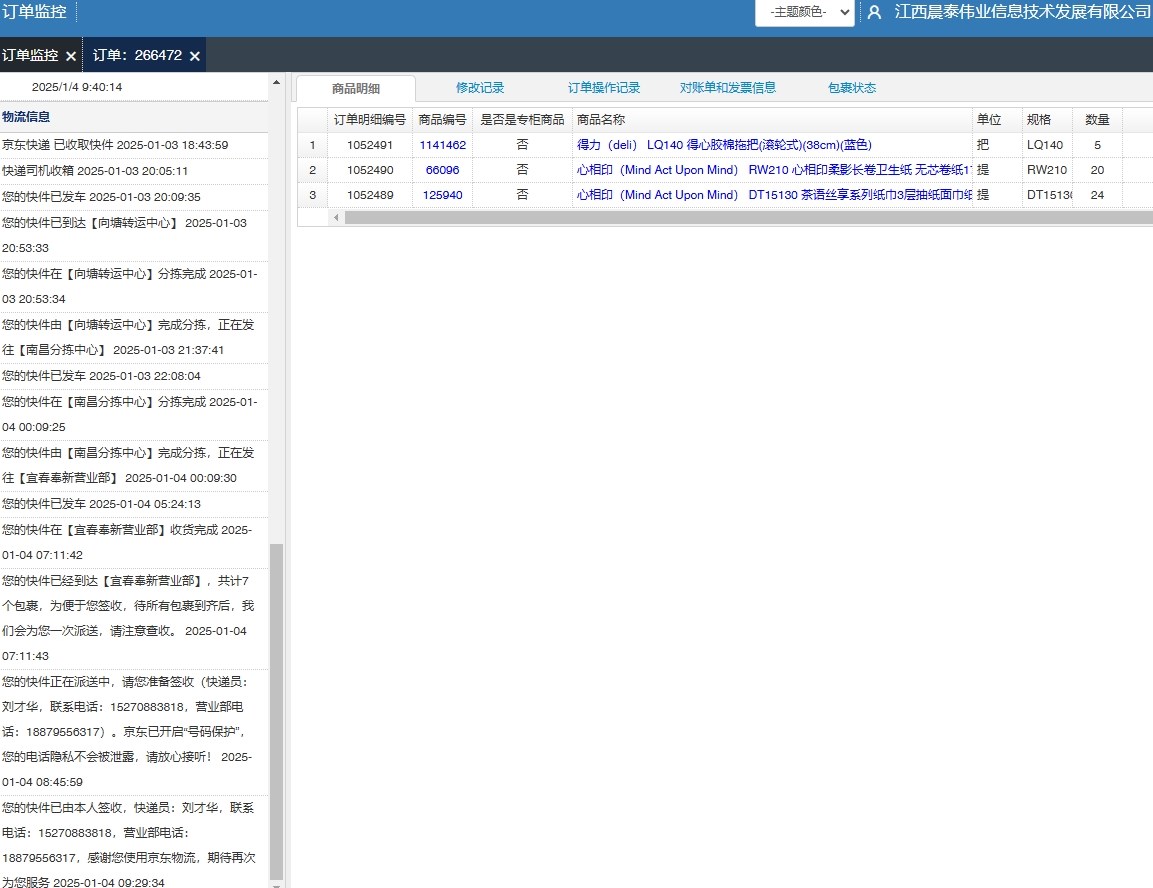Click the specification cell LQ140
This screenshot has width=1153, height=888.
(x=1047, y=145)
